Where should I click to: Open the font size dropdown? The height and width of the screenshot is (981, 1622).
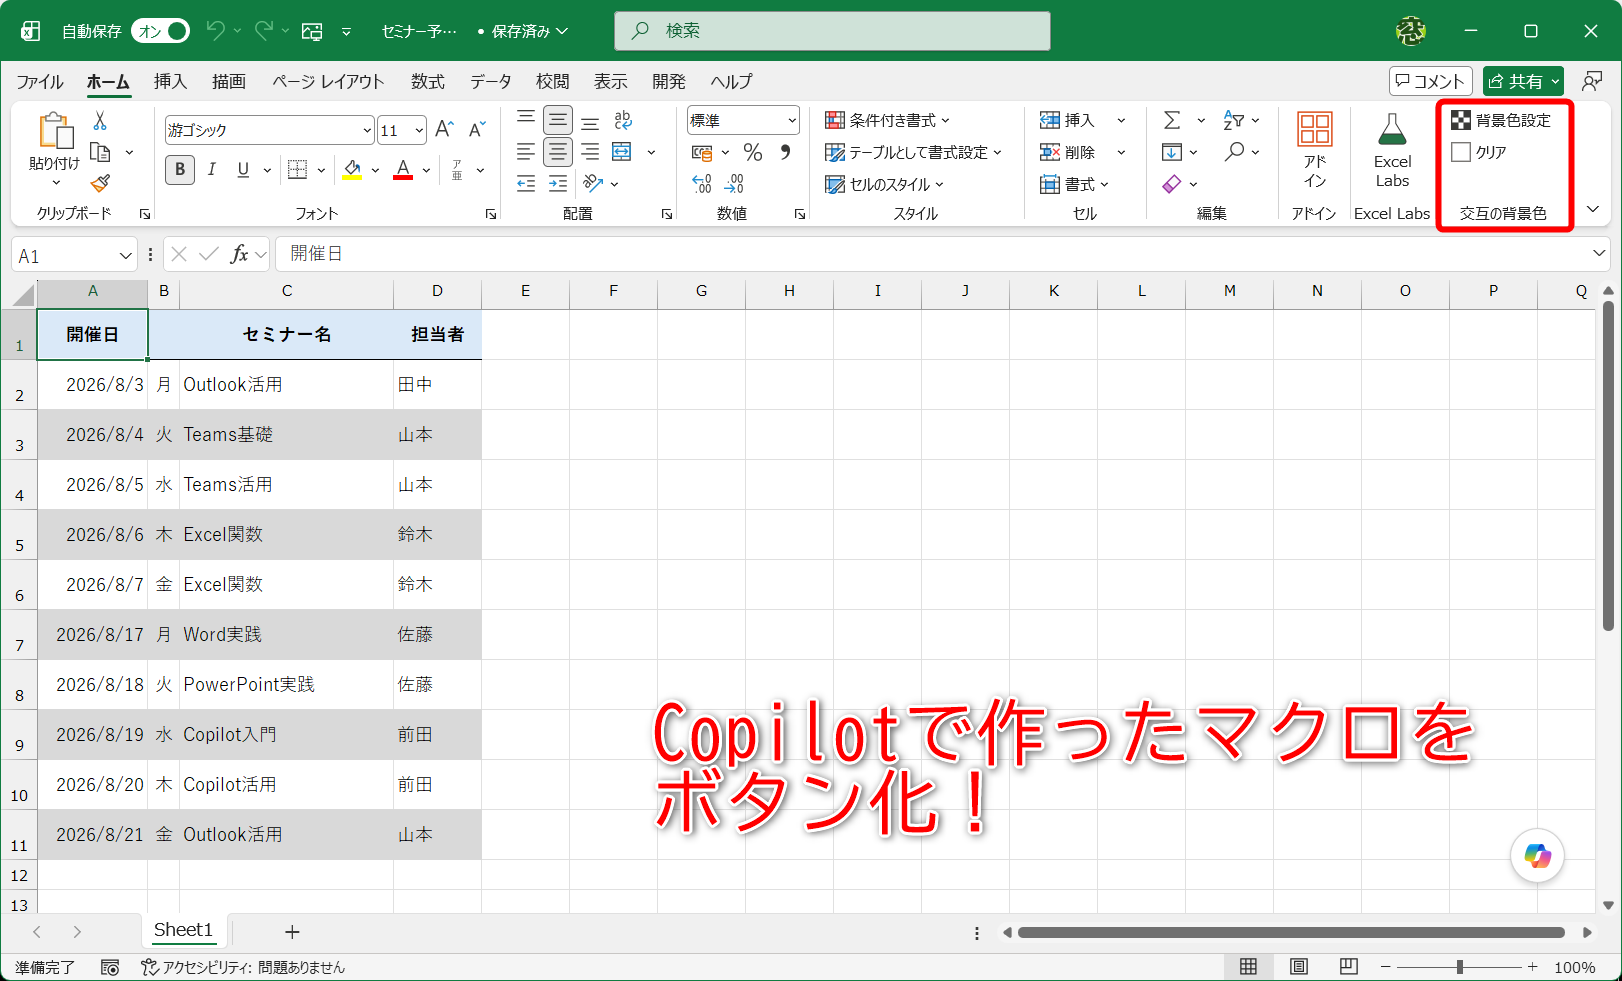pyautogui.click(x=419, y=130)
